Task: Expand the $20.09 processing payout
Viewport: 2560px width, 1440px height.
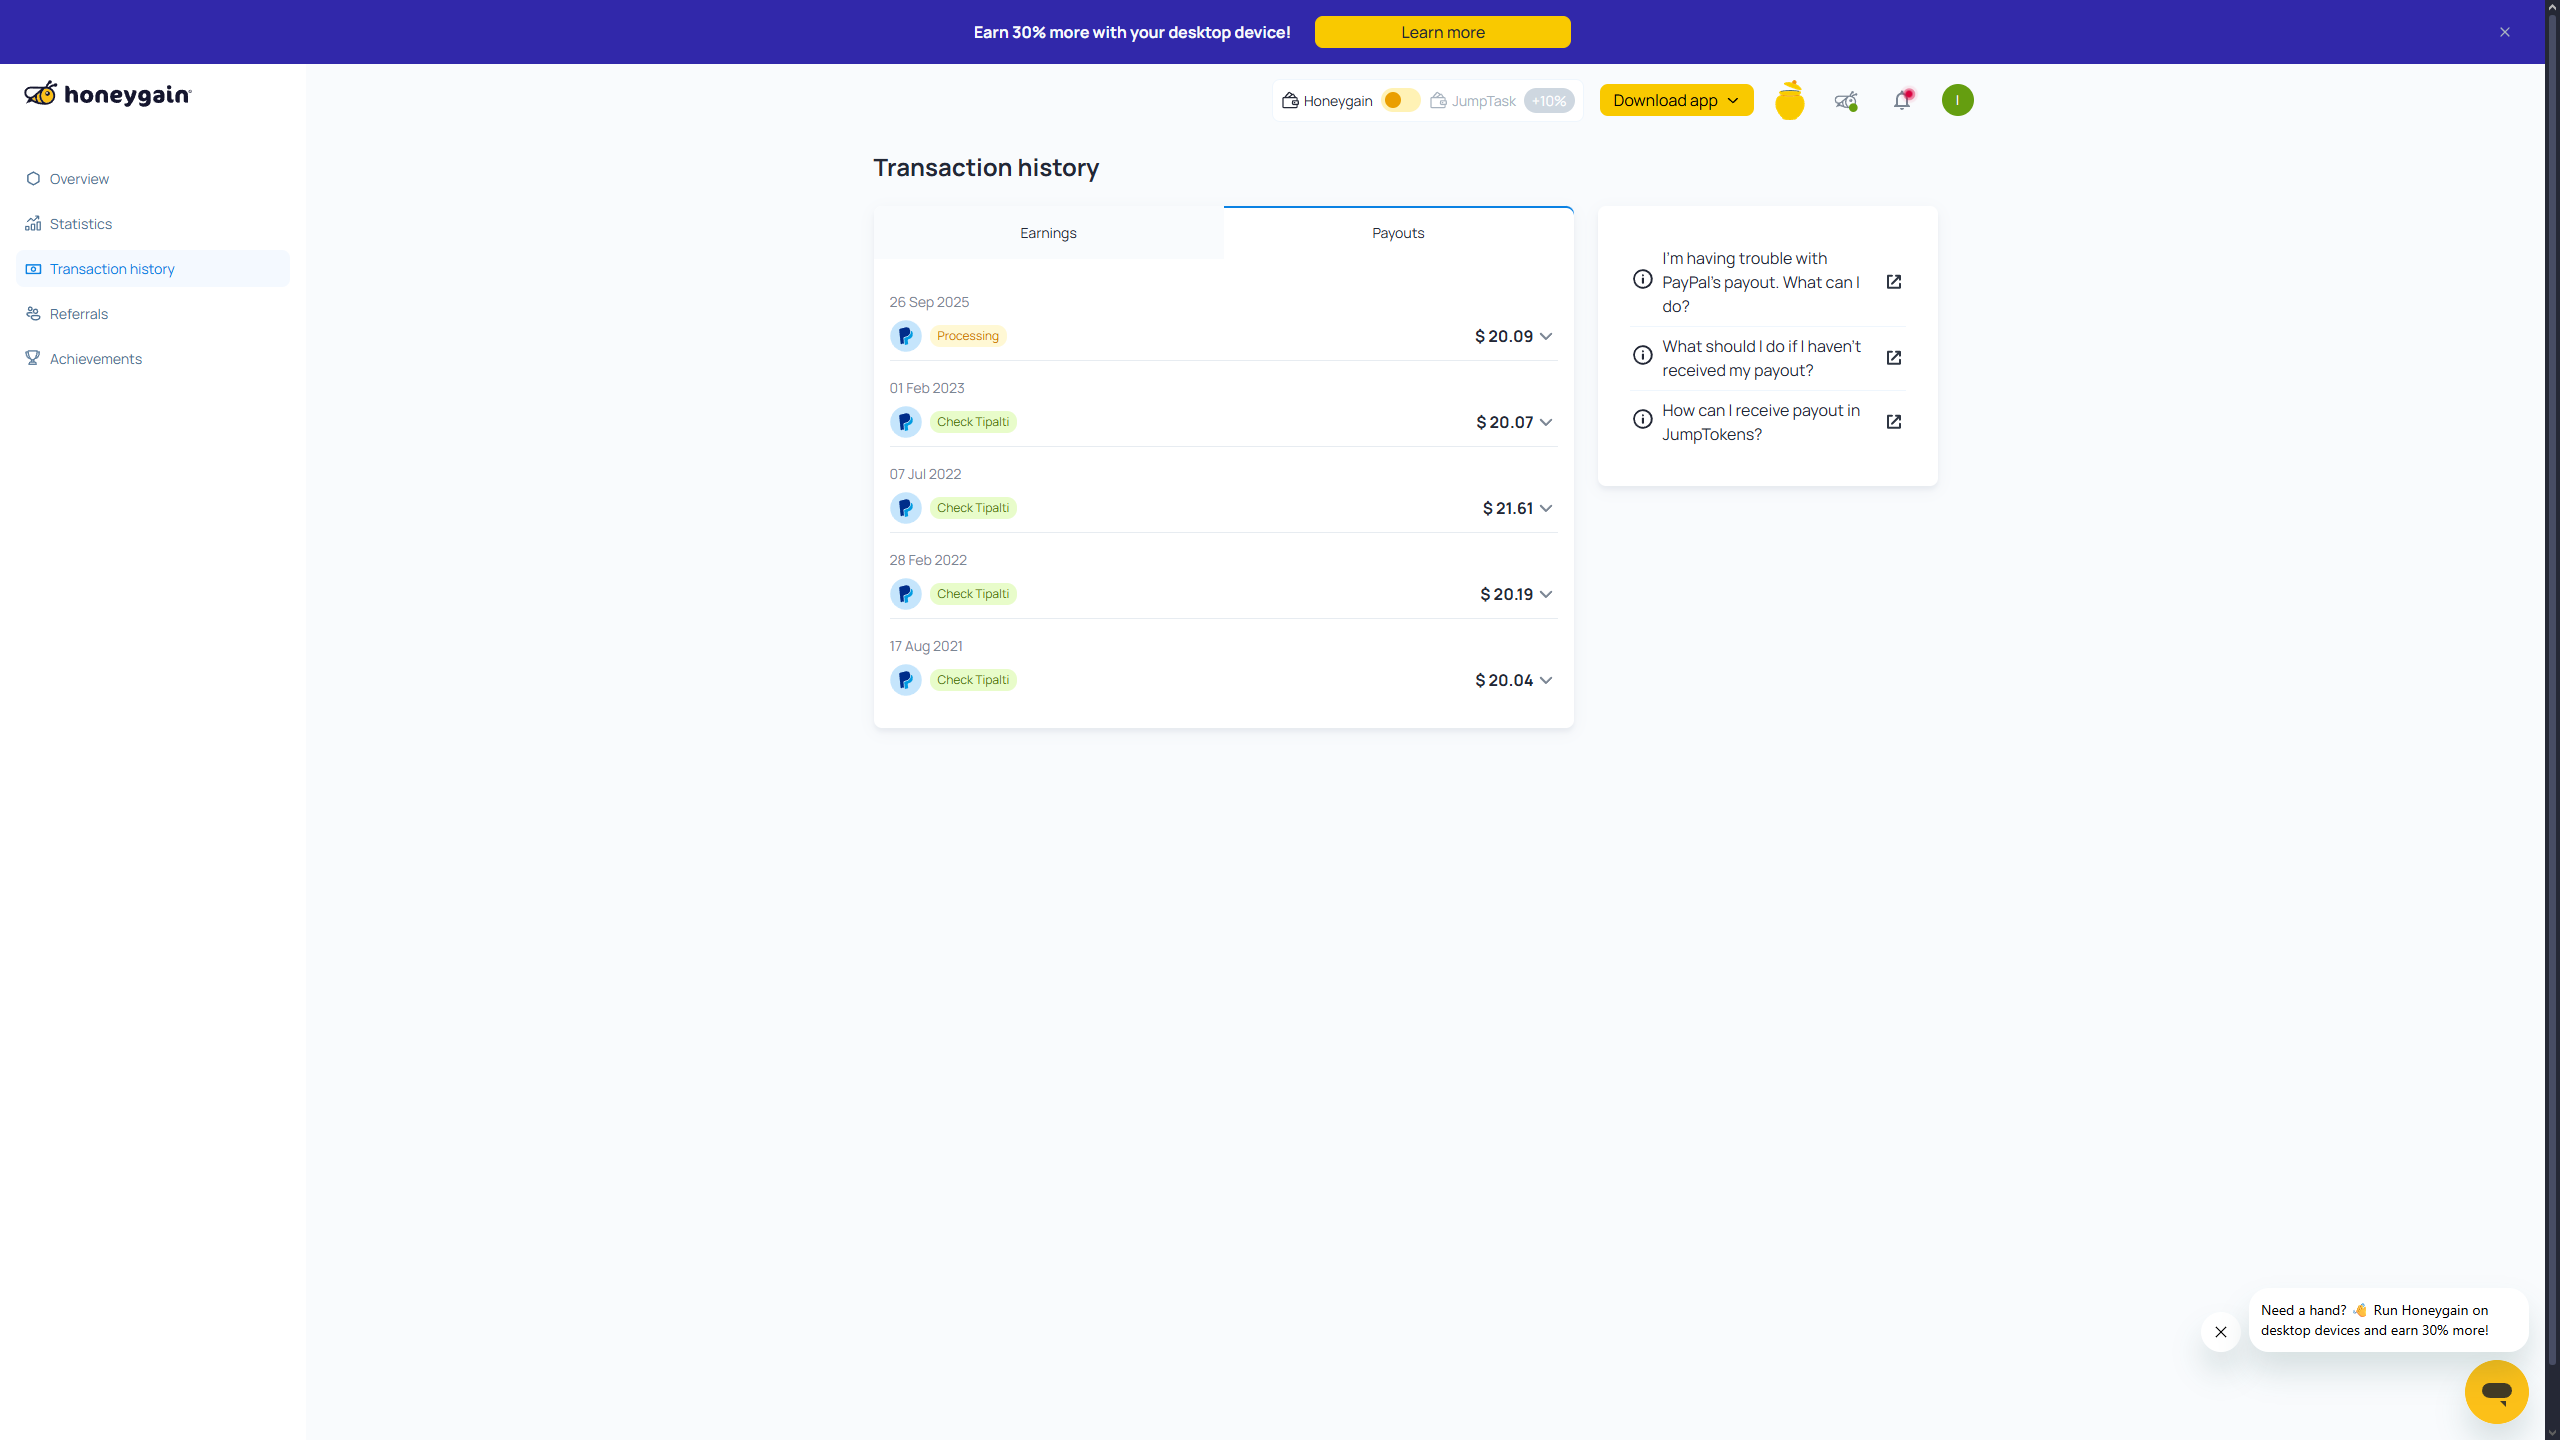Action: tap(1545, 337)
